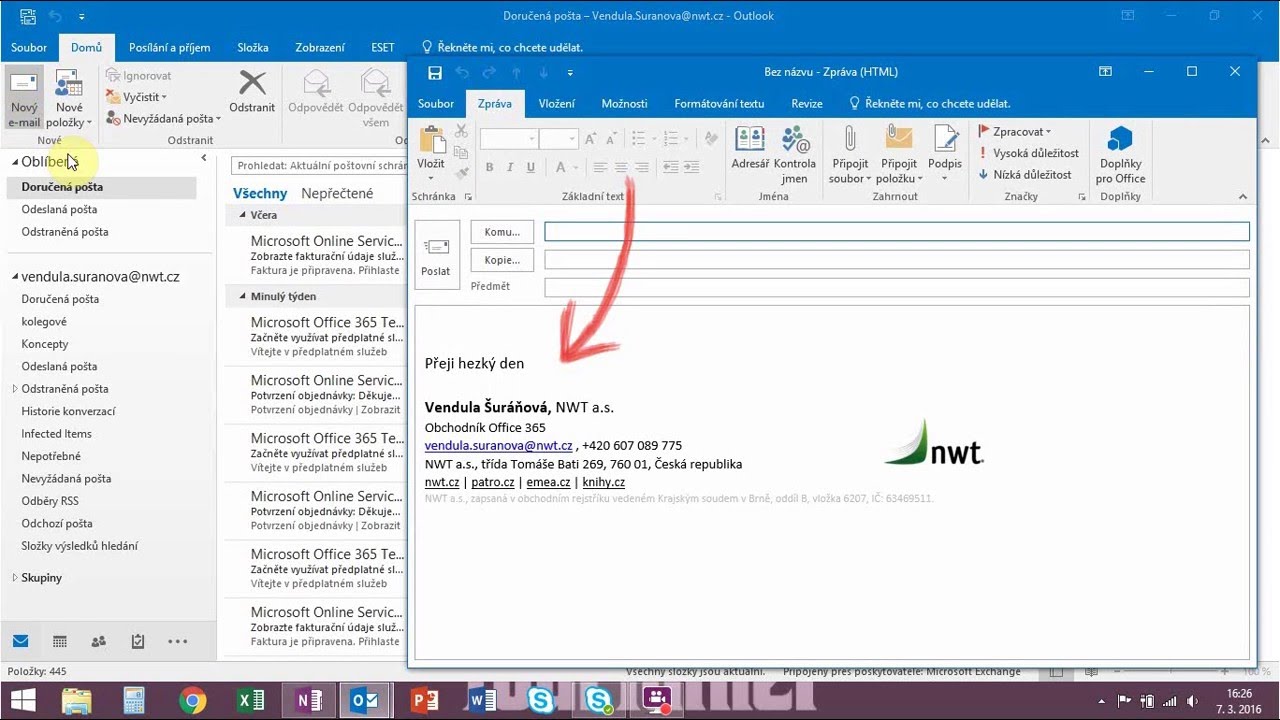
Task: Open the Podpis signature dropdown
Action: [945, 155]
